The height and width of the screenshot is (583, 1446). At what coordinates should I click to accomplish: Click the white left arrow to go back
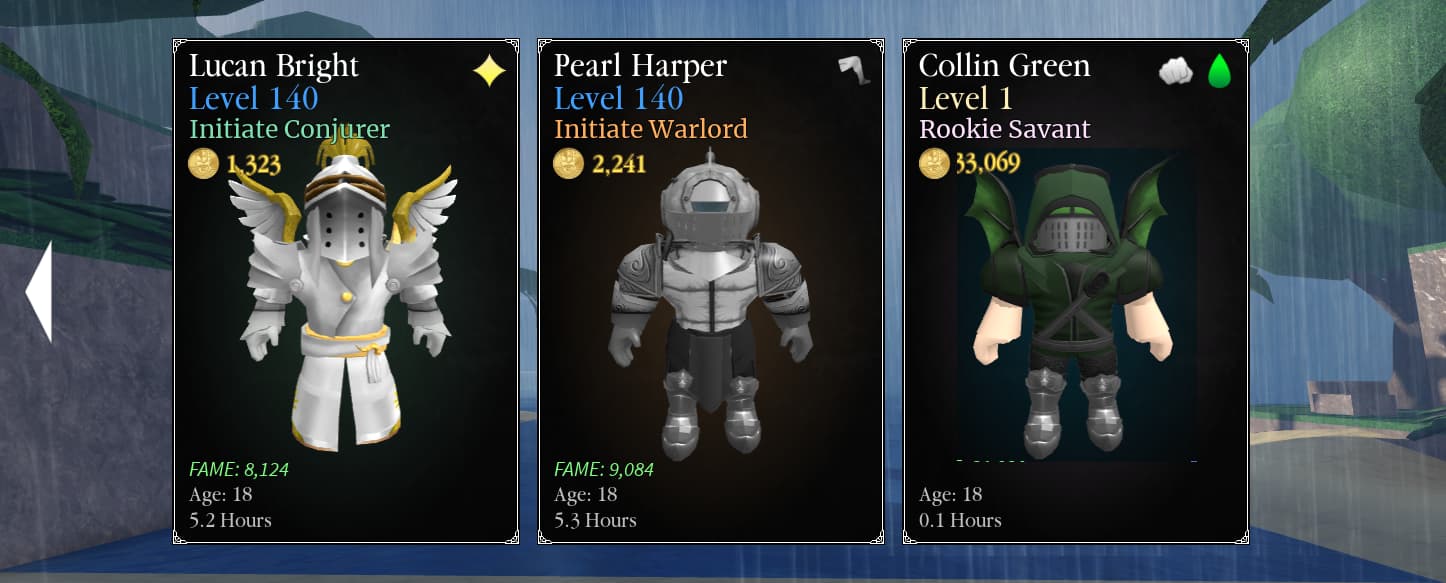pos(39,292)
